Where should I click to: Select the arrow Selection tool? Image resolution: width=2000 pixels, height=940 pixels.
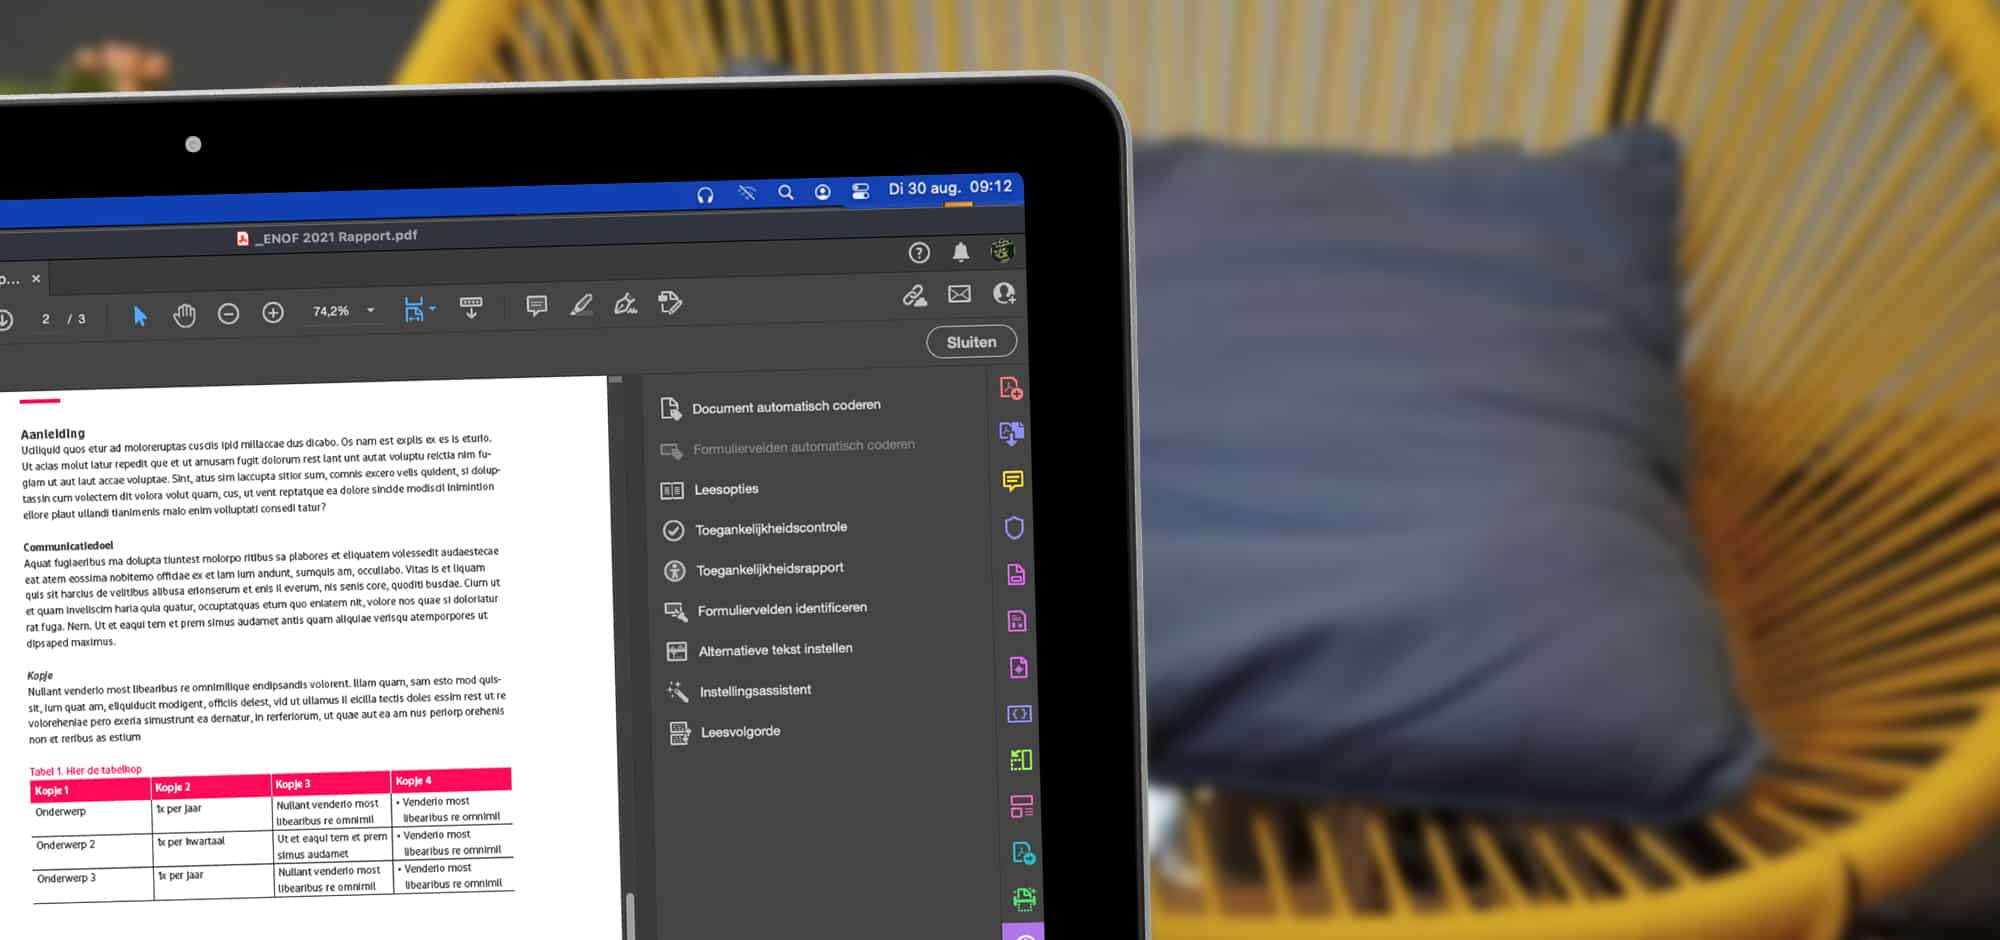(140, 316)
